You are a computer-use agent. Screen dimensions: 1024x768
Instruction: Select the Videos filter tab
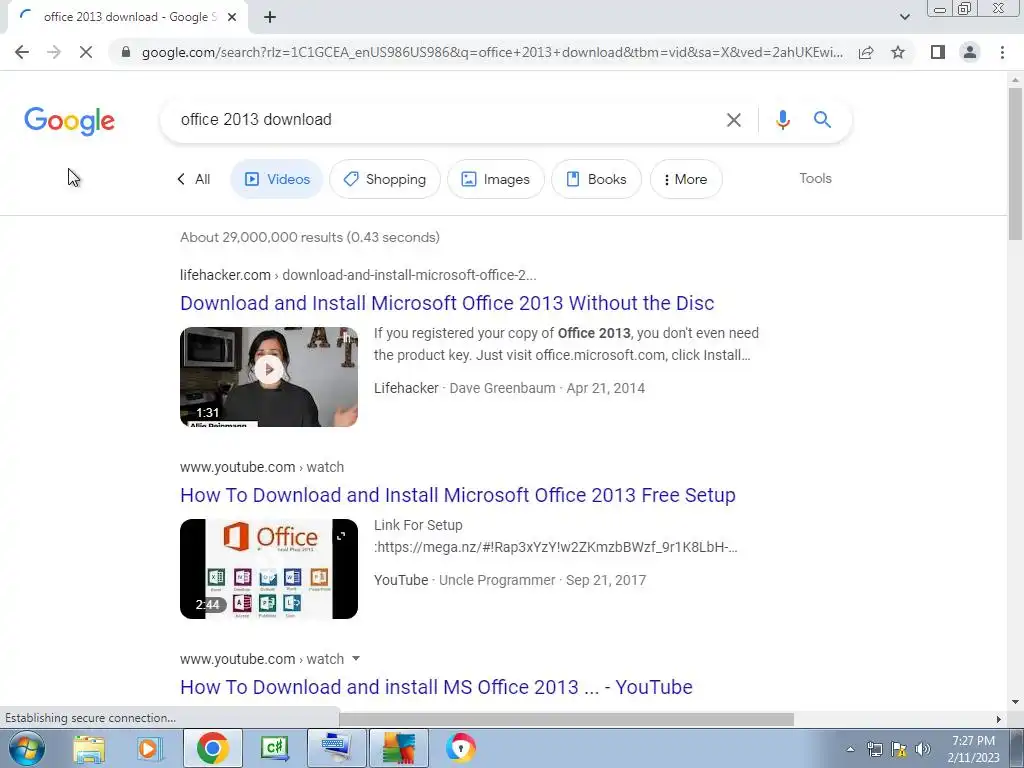277,179
